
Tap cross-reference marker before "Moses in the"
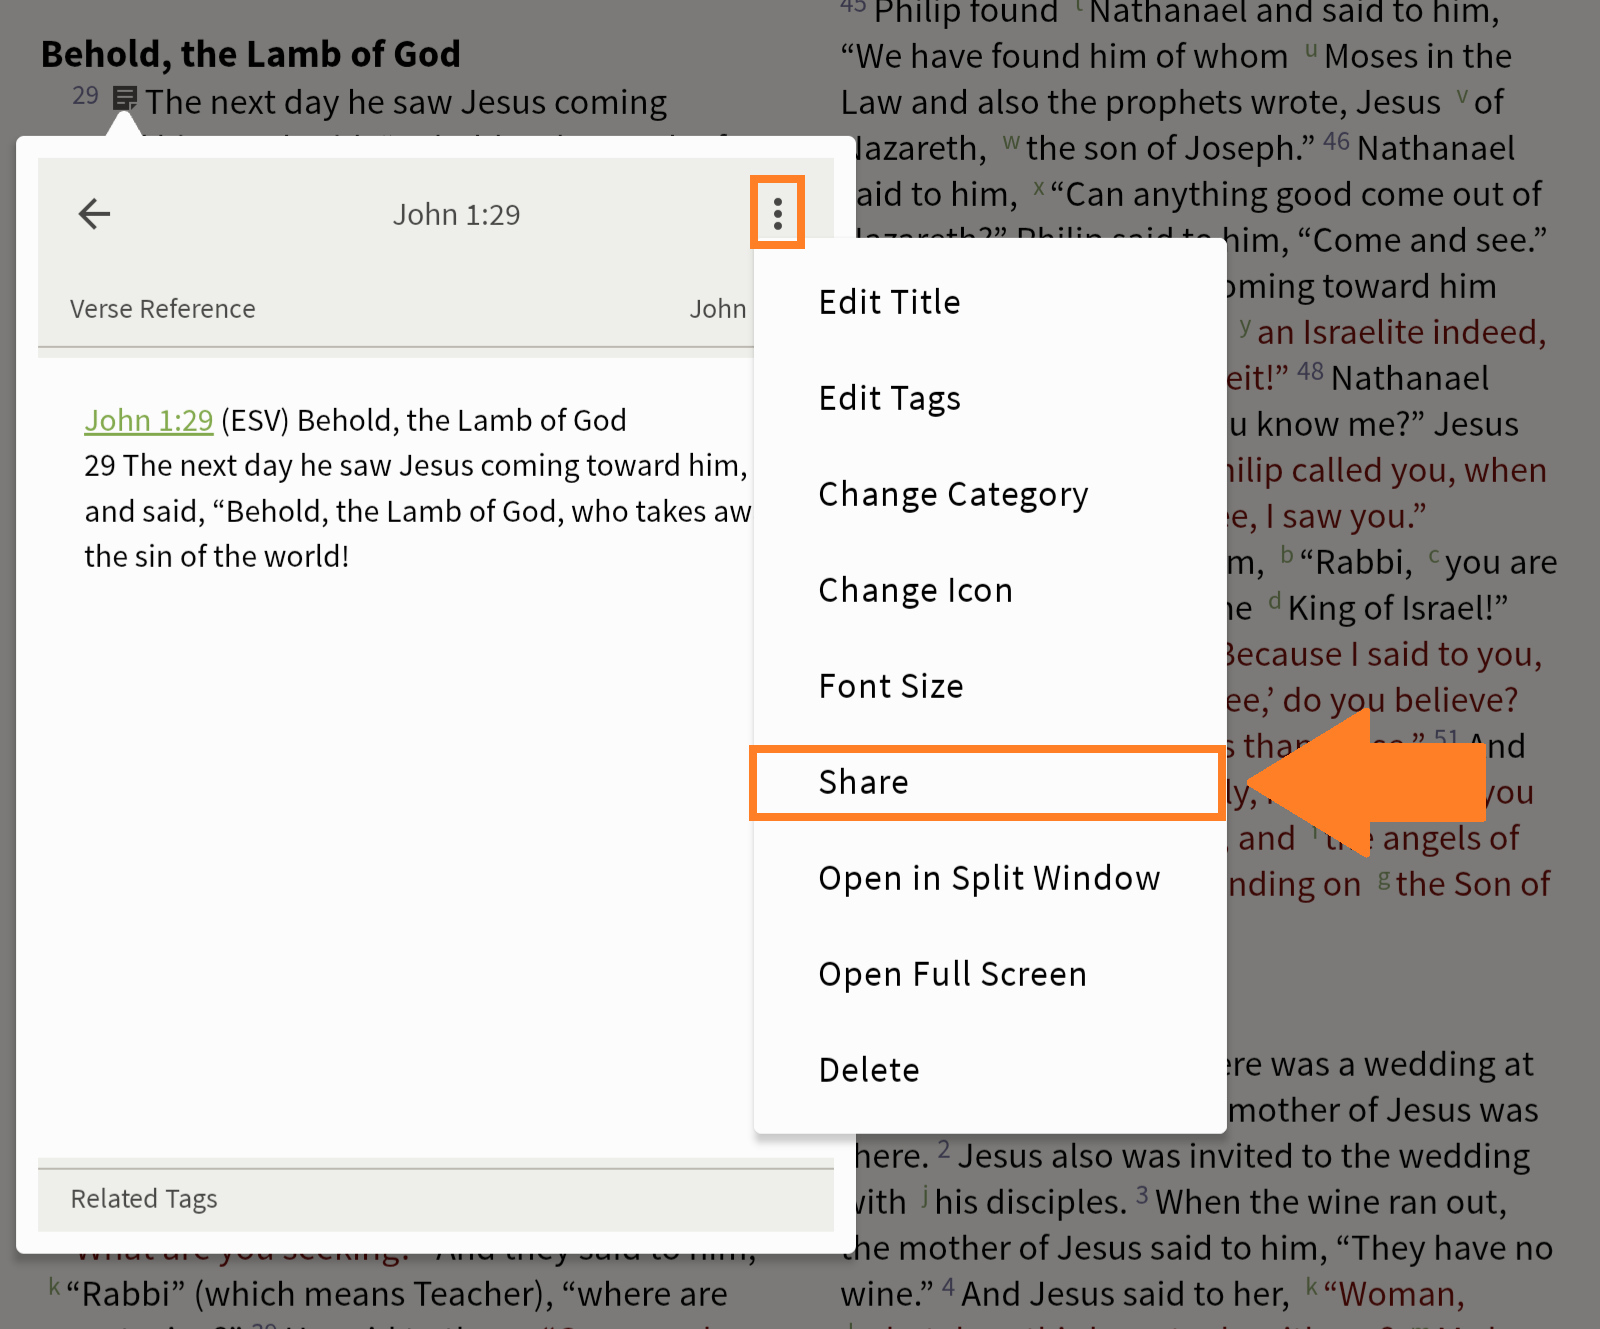(1310, 49)
